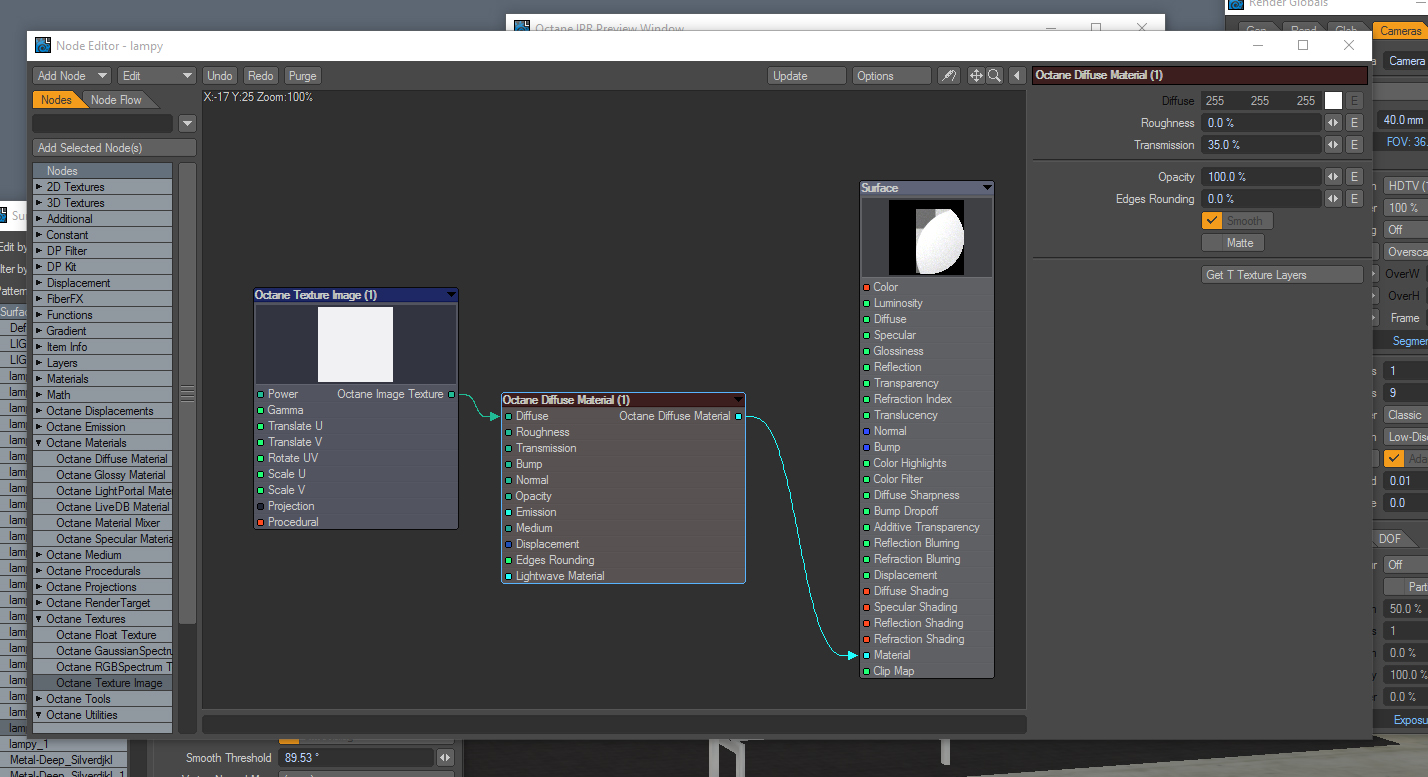
Task: Click the Surface node preview thumbnail
Action: coord(927,237)
